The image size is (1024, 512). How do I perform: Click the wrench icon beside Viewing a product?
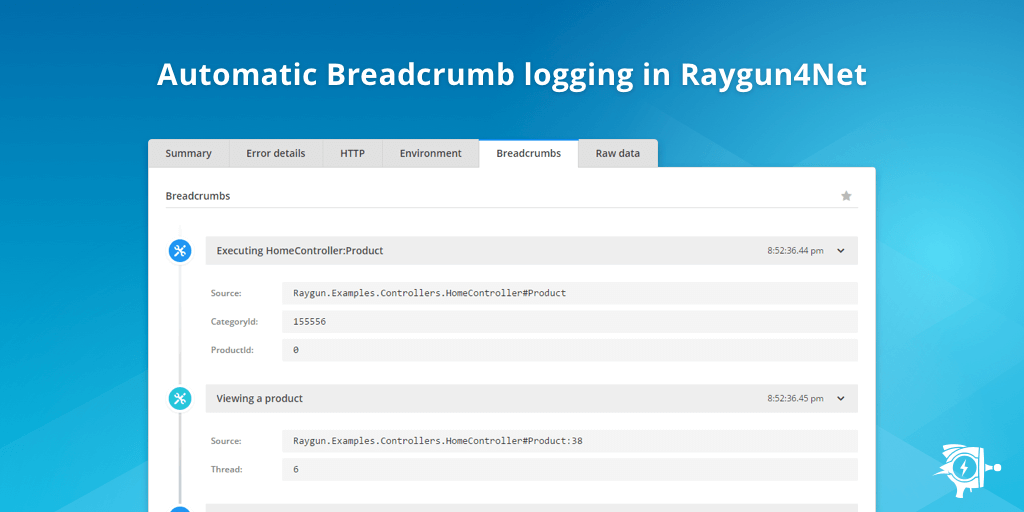(180, 398)
